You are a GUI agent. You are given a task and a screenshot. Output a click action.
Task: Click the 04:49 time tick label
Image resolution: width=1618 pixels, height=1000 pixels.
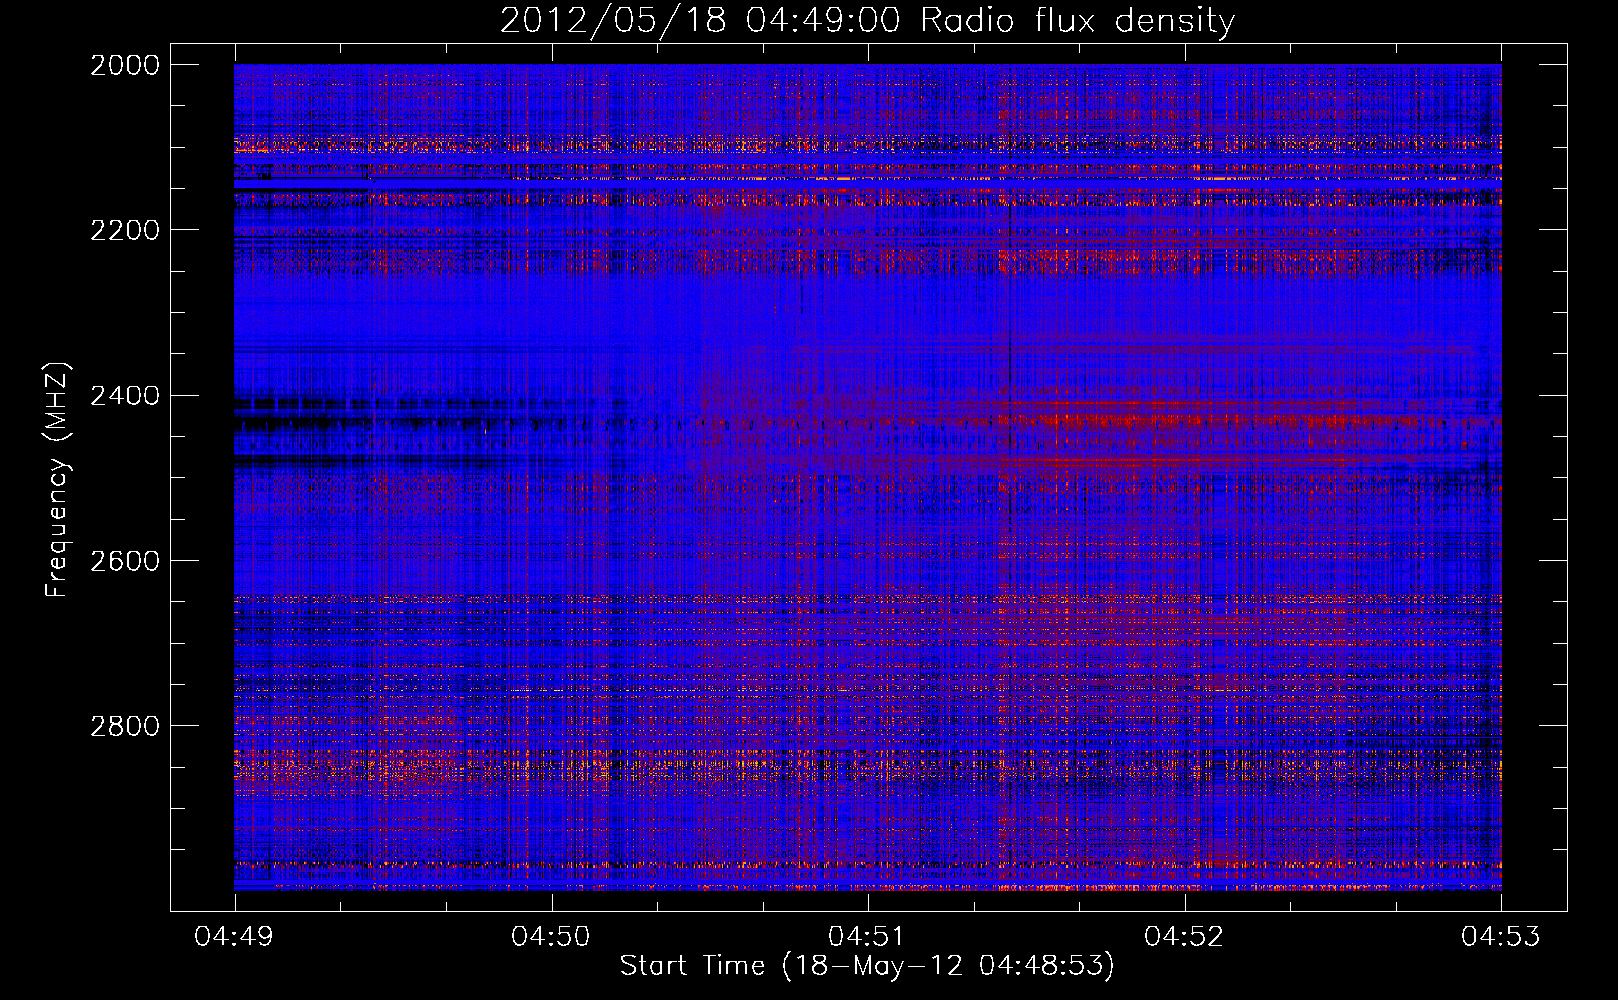234,937
